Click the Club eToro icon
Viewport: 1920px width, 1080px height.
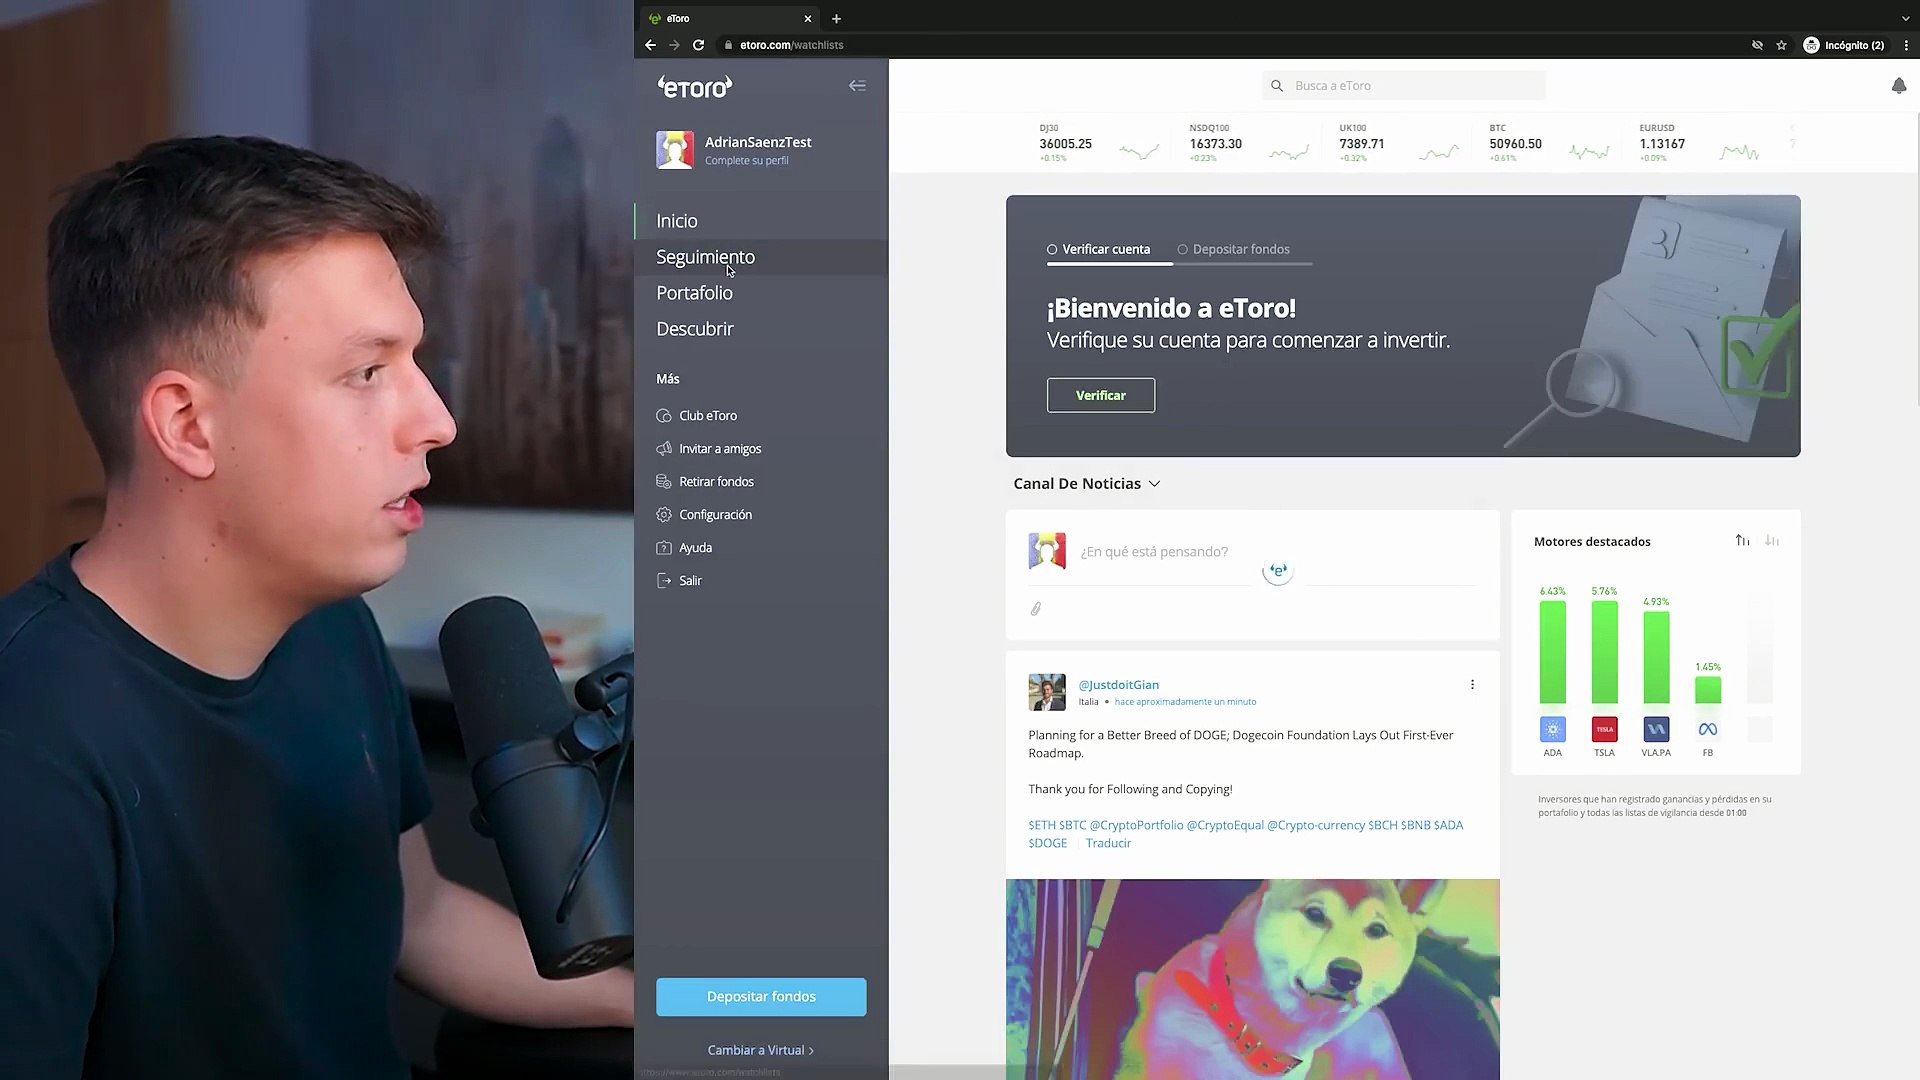click(664, 416)
